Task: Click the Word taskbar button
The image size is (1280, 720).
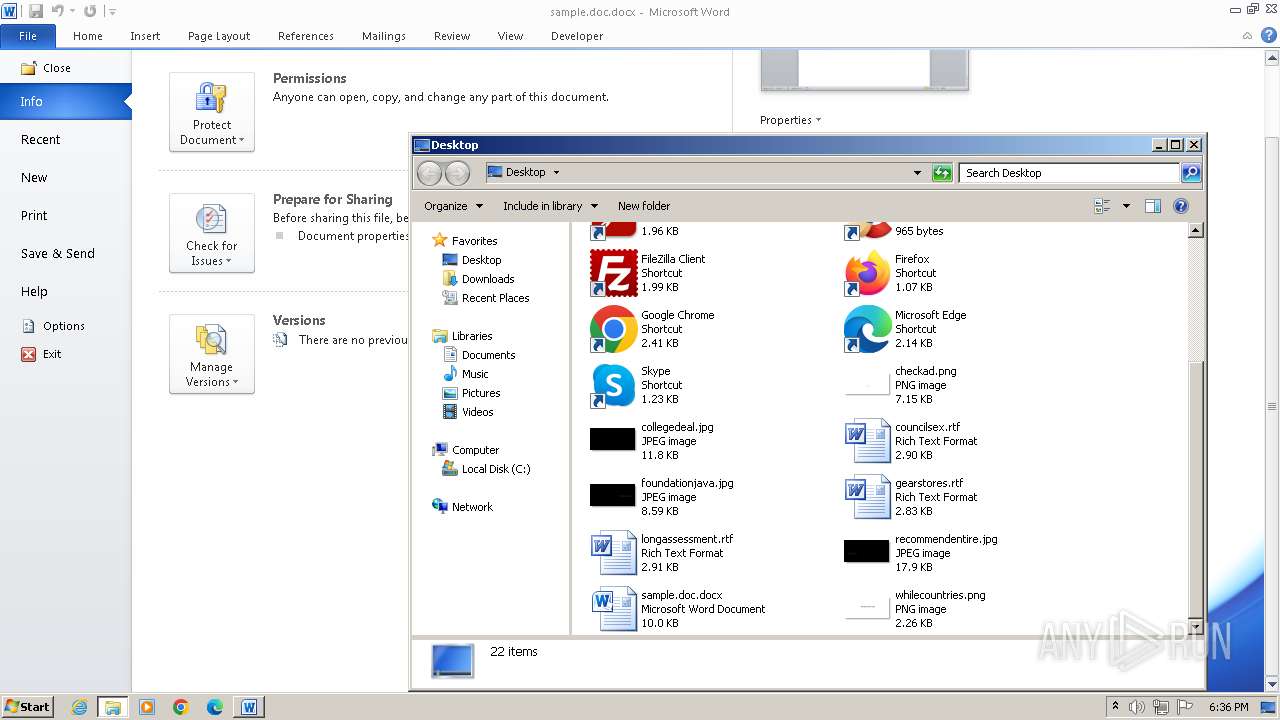Action: pyautogui.click(x=249, y=707)
